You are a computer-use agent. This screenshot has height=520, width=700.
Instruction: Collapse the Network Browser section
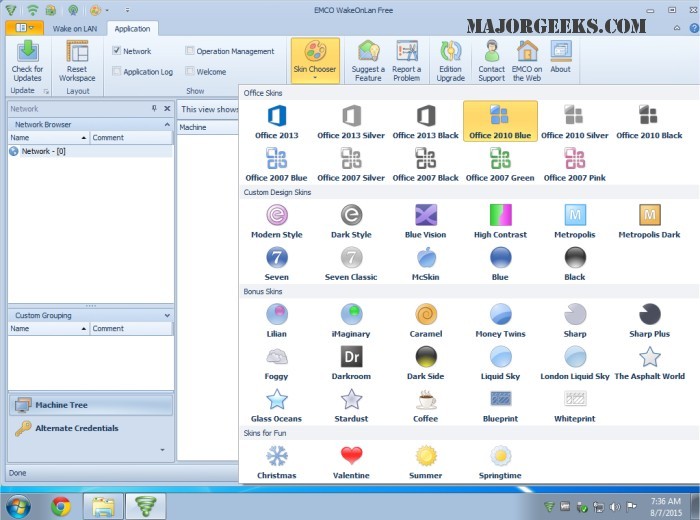click(x=167, y=125)
